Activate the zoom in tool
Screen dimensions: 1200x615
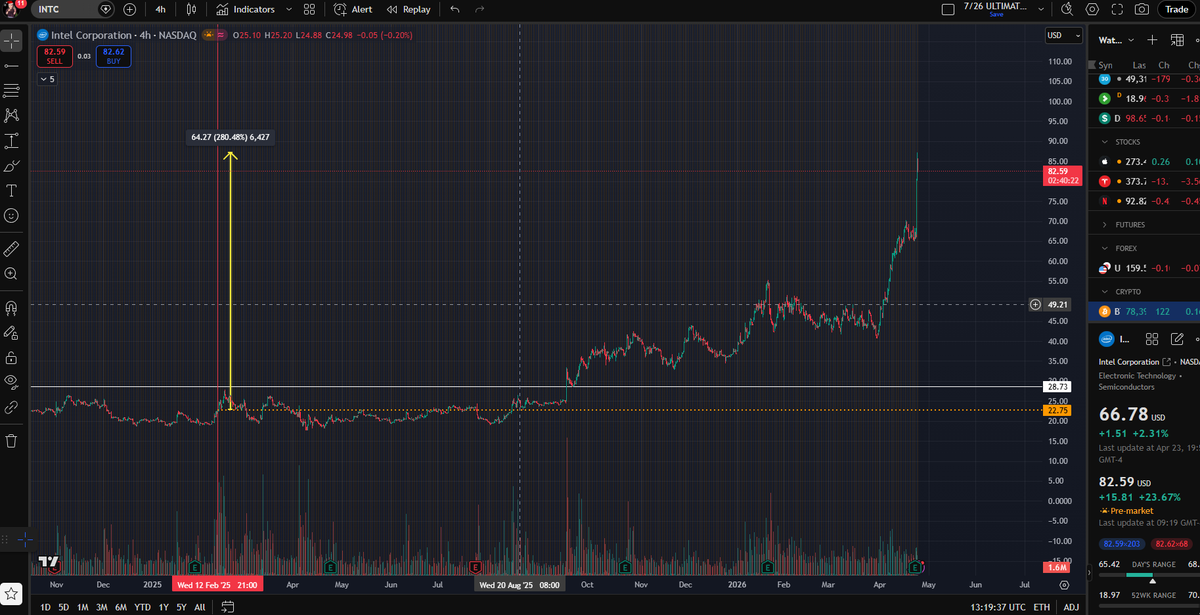point(12,273)
